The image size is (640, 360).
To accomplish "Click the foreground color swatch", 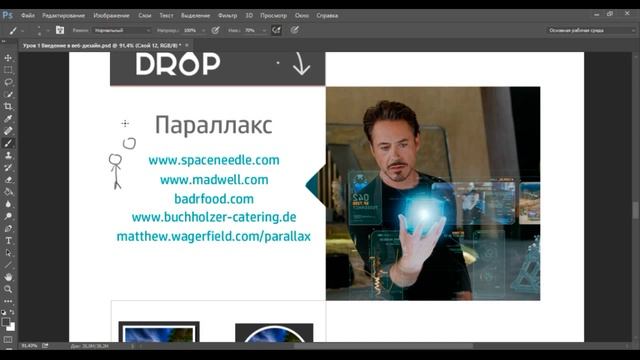I will click(x=6, y=322).
